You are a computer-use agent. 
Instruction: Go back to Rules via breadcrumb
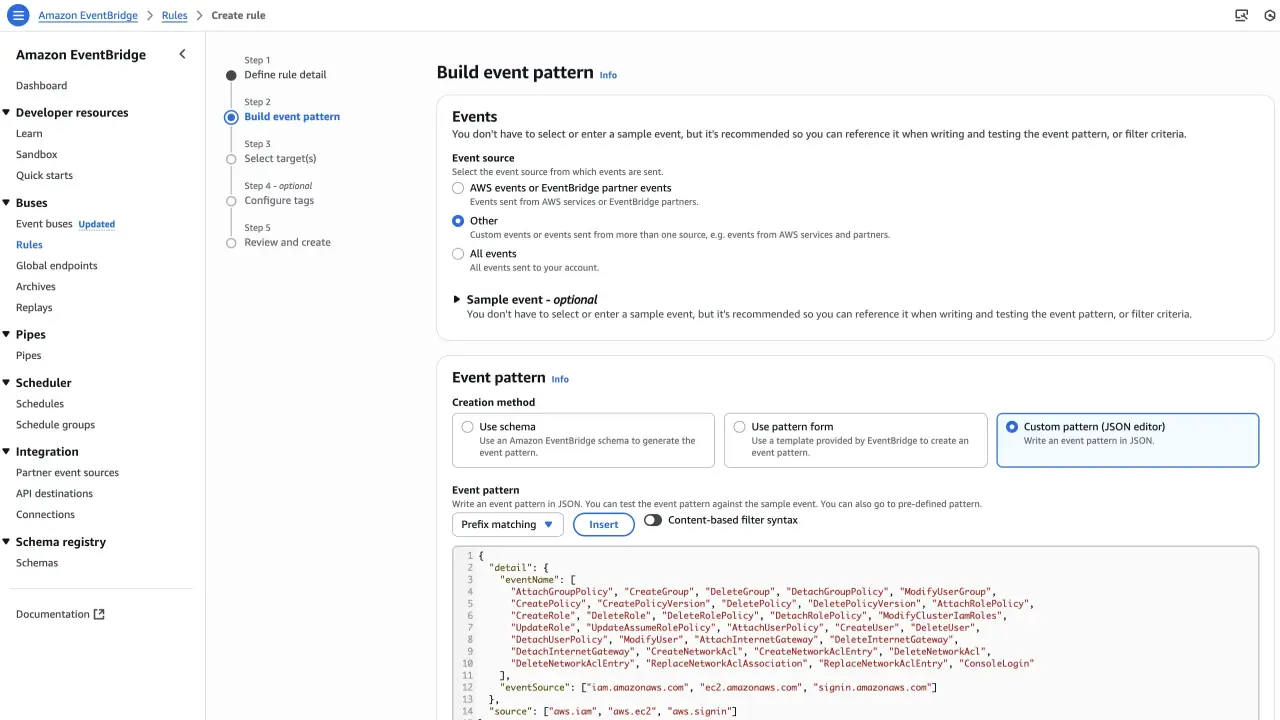174,16
